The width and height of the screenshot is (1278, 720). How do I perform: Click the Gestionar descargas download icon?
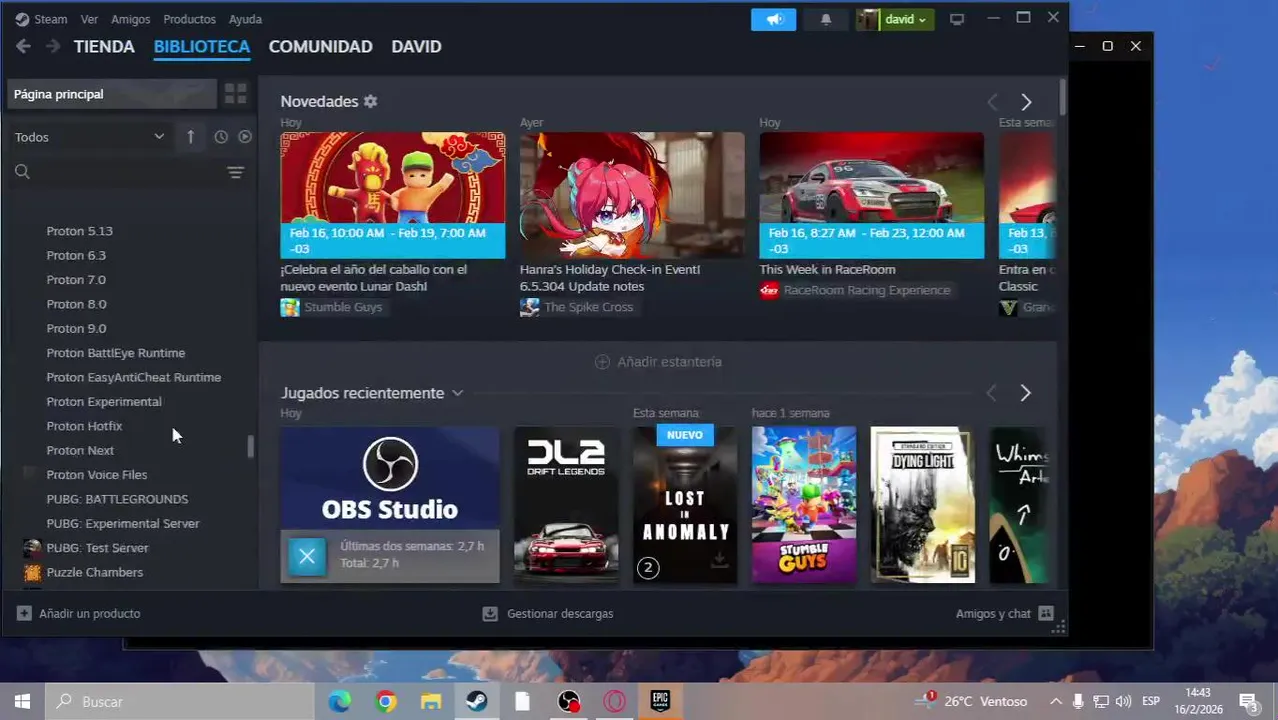pyautogui.click(x=490, y=614)
